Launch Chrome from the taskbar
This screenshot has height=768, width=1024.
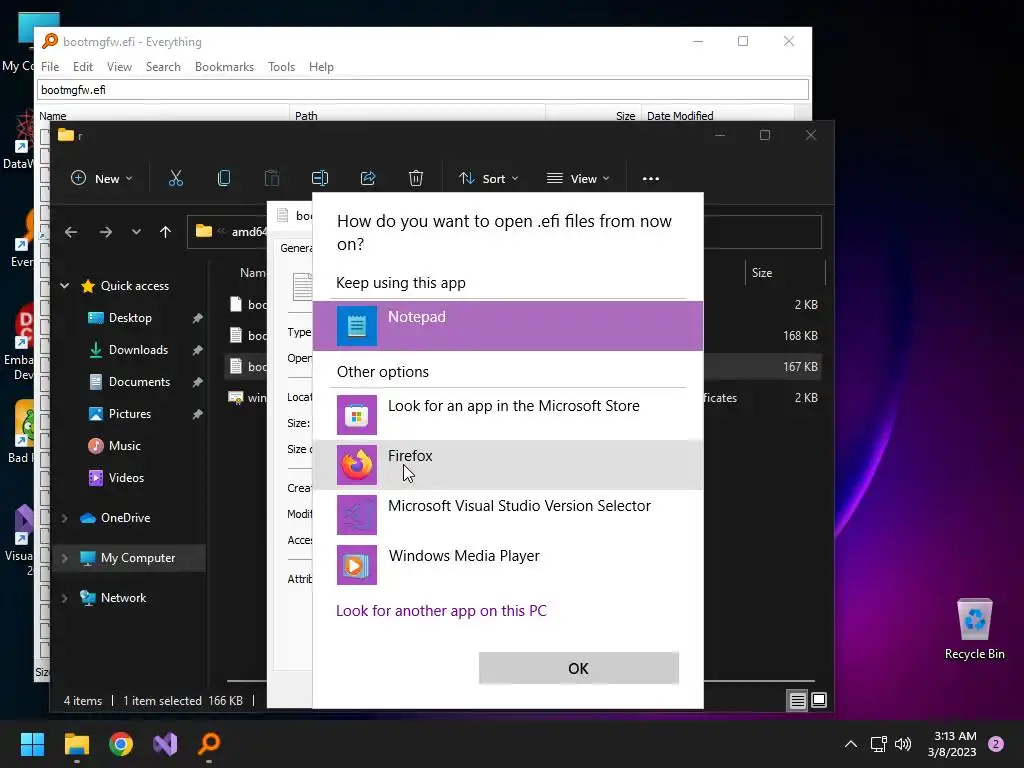121,744
